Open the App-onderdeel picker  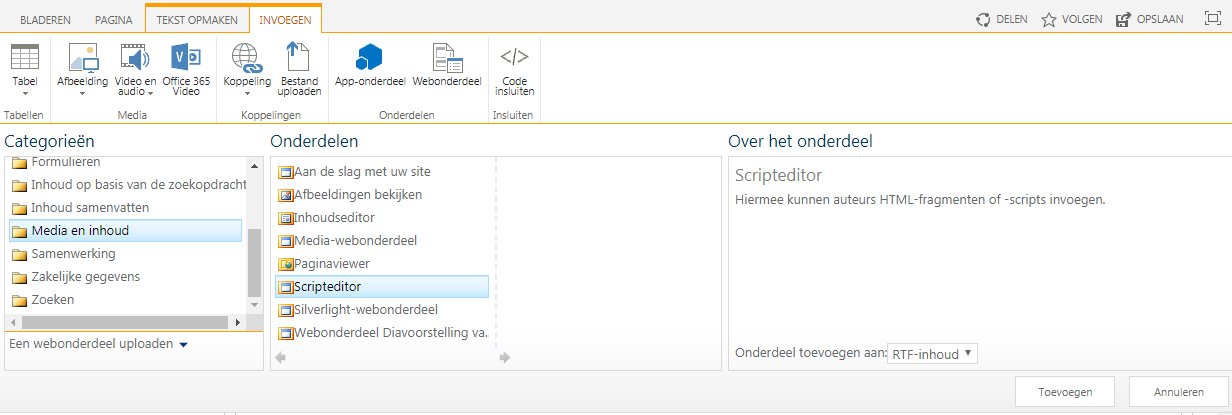pyautogui.click(x=370, y=57)
